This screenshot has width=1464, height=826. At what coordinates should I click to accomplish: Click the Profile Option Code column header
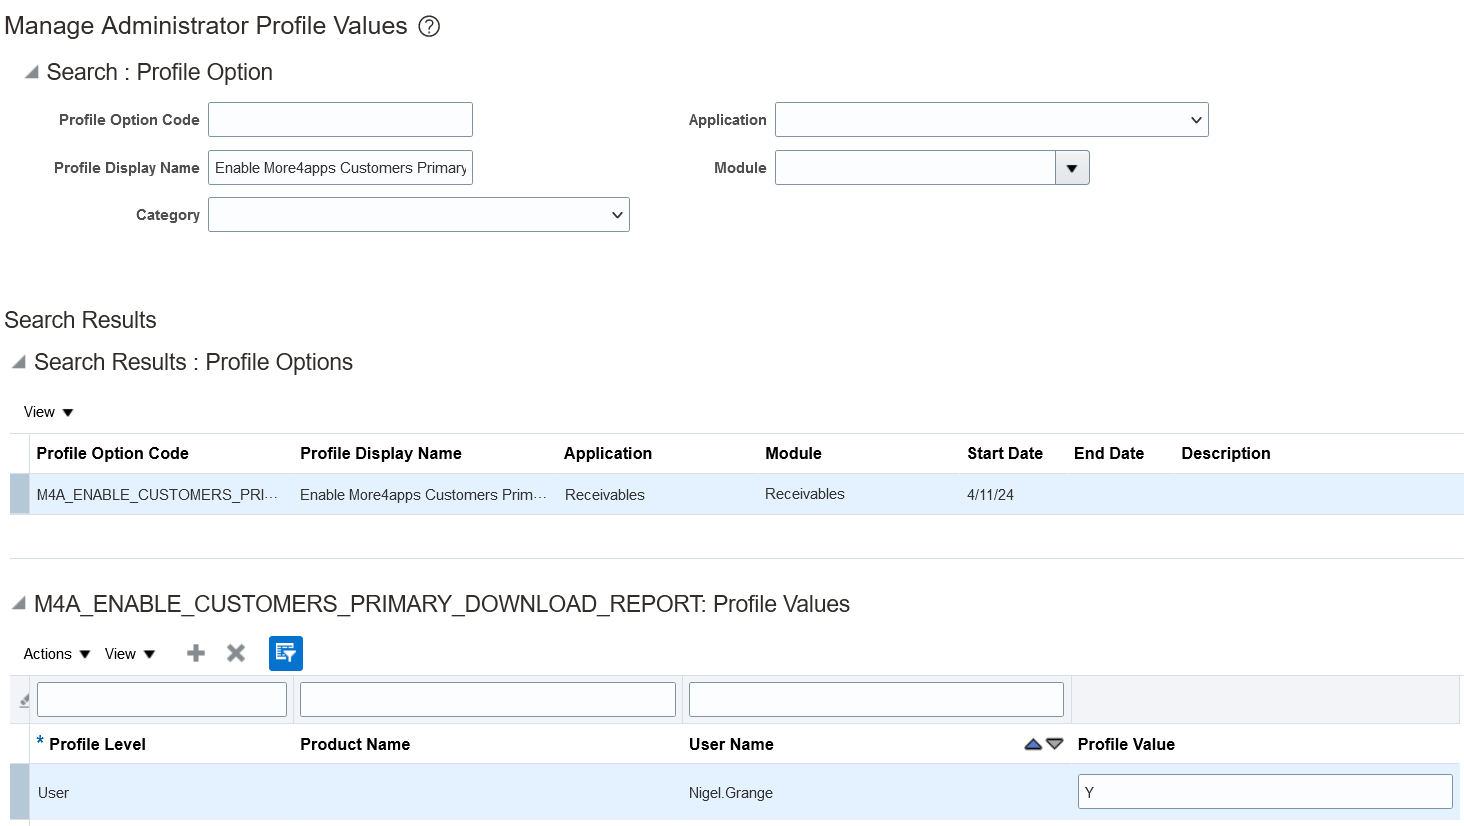point(113,453)
